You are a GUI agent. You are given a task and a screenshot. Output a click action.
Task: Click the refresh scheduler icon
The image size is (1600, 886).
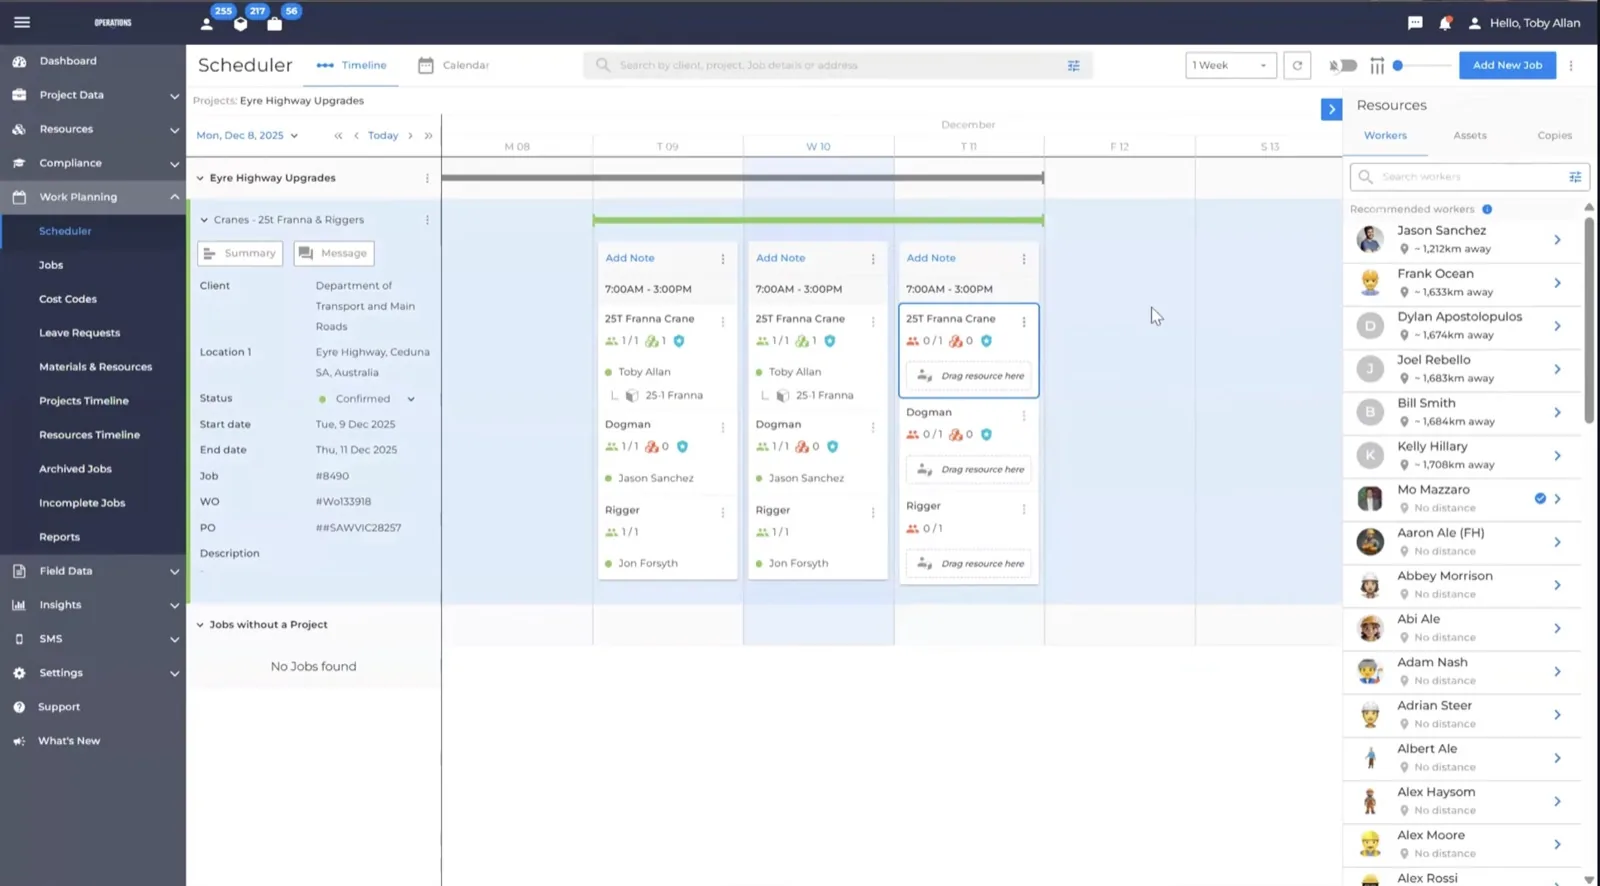(x=1297, y=65)
